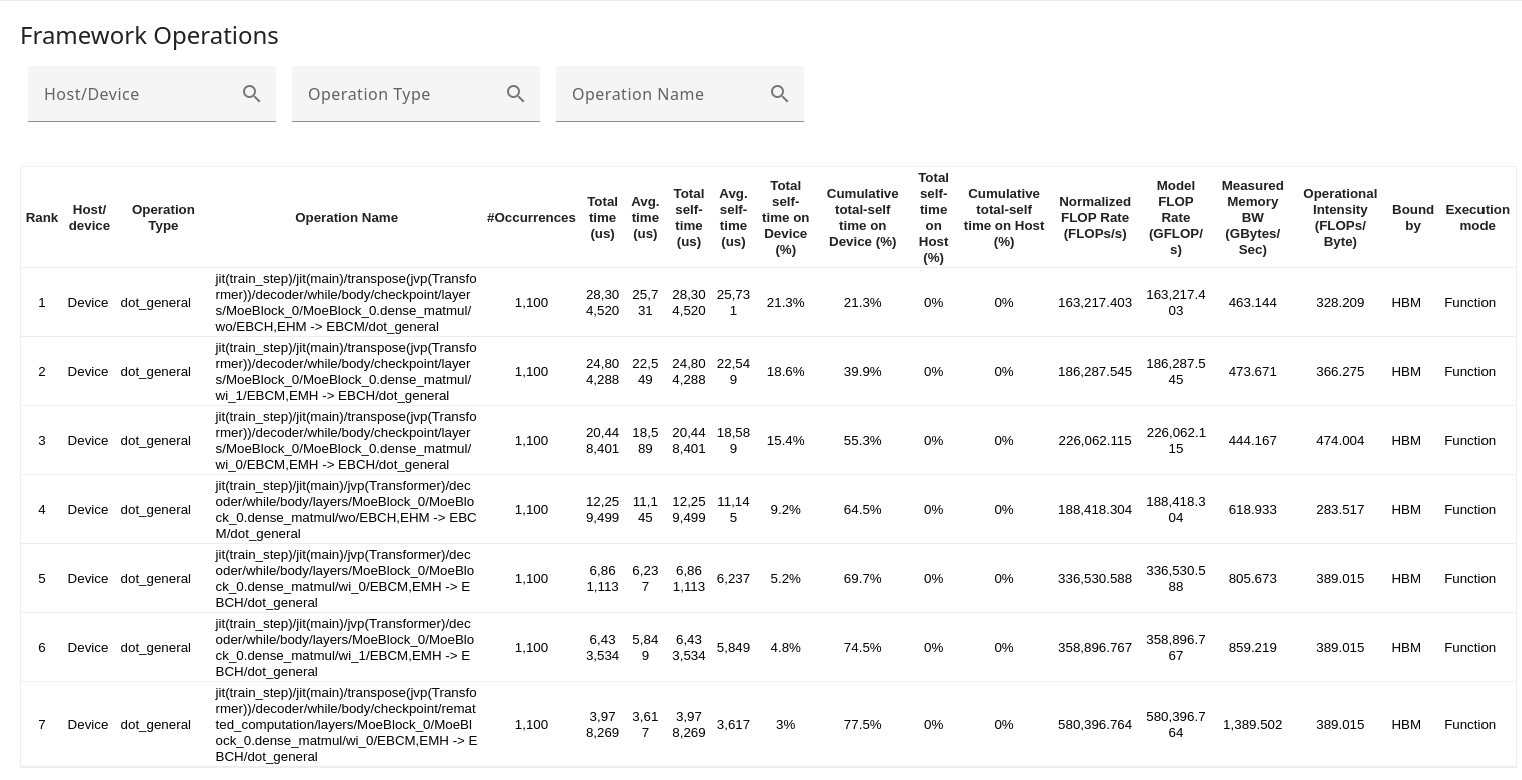Click the Operation Name filter field
The width and height of the screenshot is (1522, 780).
point(660,94)
